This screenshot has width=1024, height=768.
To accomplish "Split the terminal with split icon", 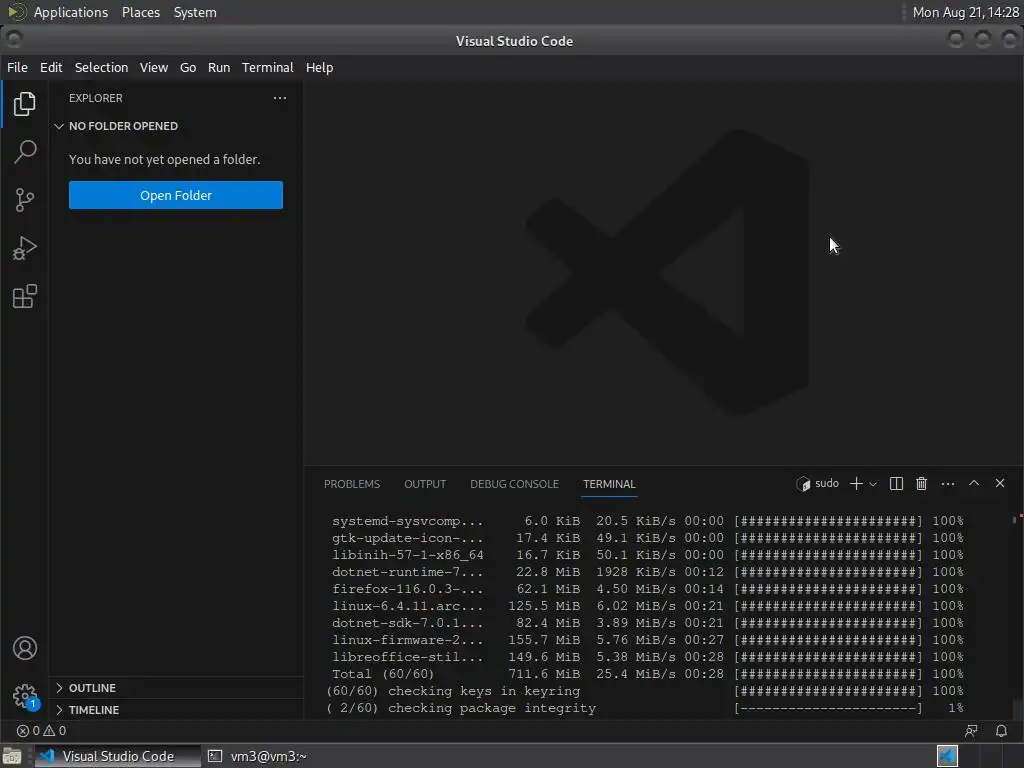I will pos(896,483).
